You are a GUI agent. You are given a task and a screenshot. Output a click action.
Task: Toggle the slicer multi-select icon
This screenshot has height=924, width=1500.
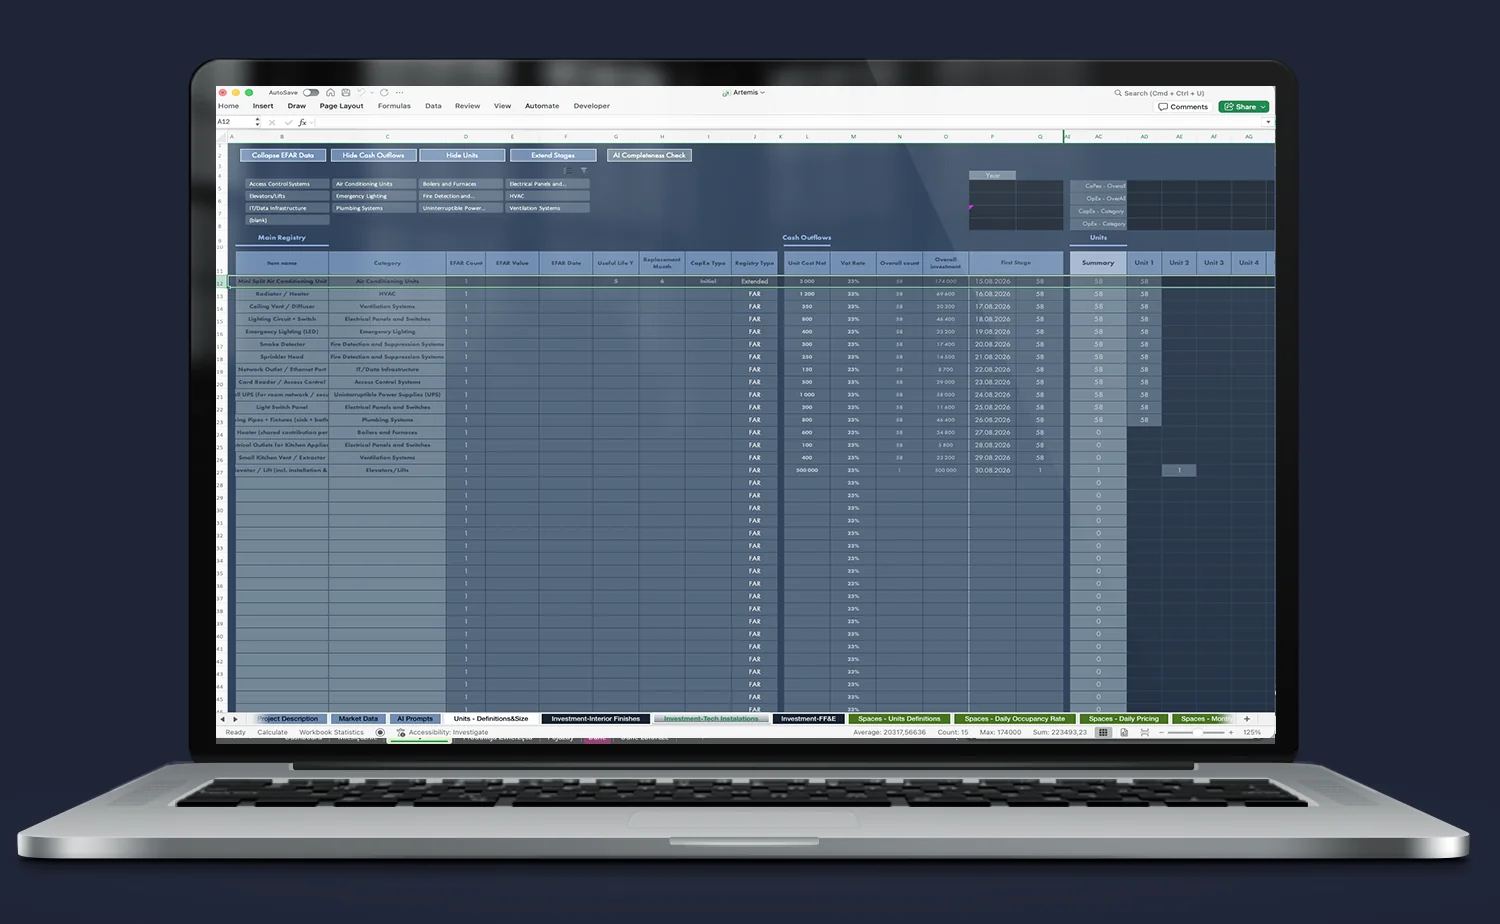pyautogui.click(x=567, y=171)
